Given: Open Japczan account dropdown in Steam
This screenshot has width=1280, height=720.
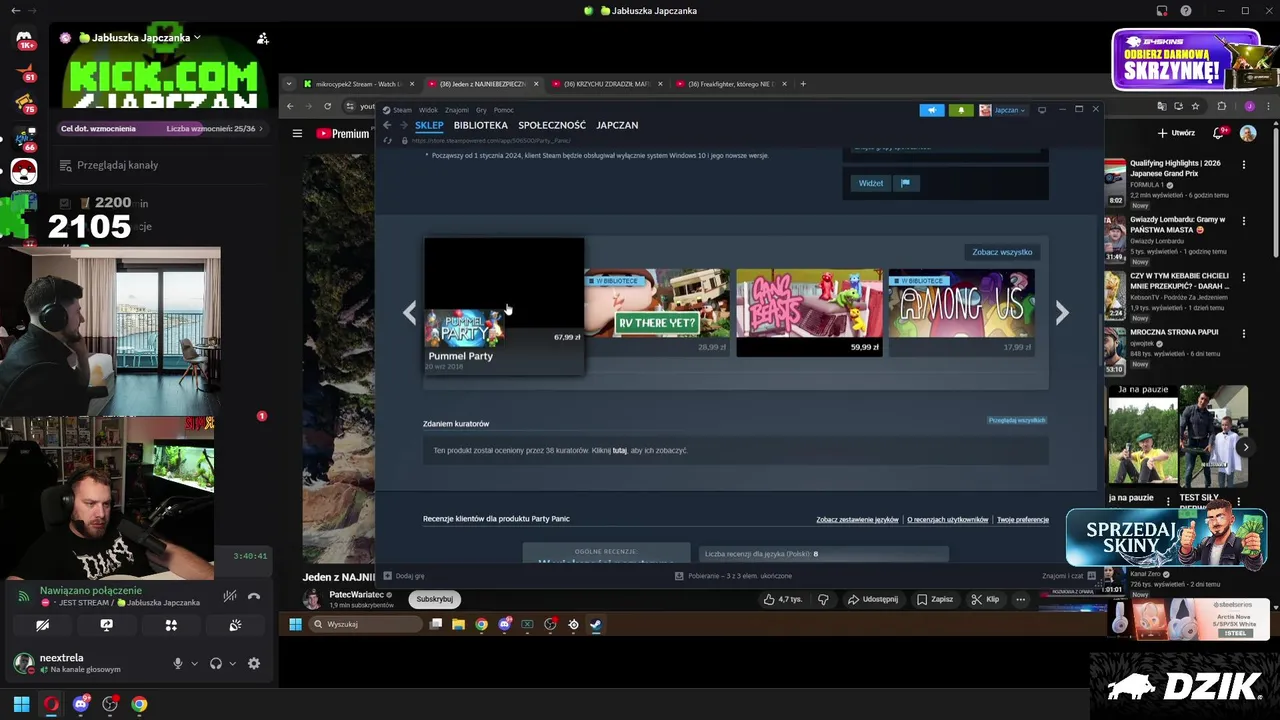Looking at the screenshot, I should pos(1003,110).
